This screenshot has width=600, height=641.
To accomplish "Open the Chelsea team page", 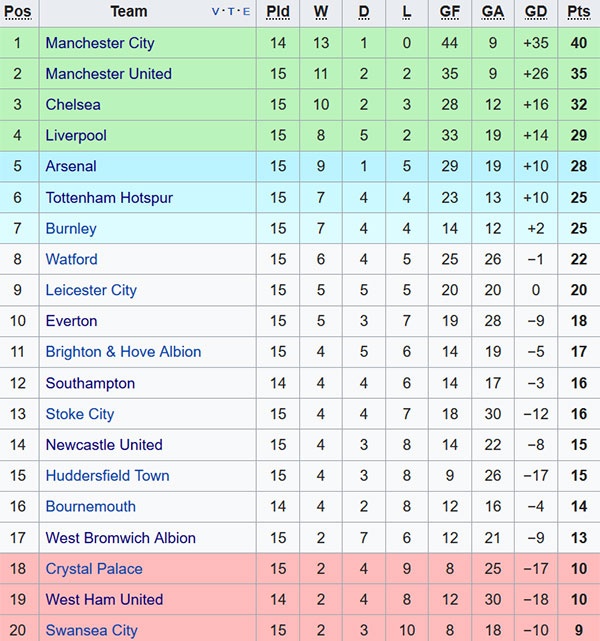I will [73, 105].
